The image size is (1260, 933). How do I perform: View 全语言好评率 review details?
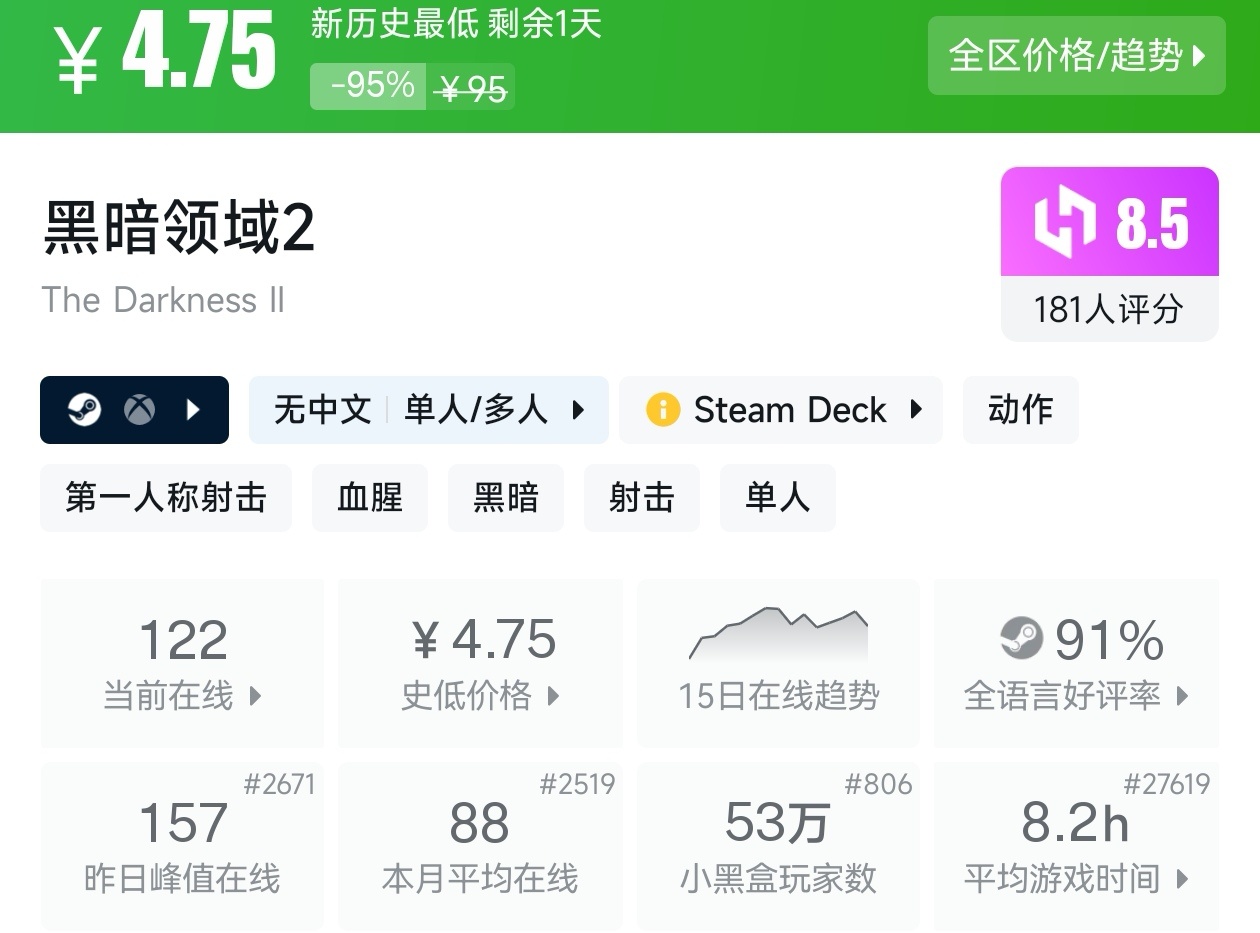(x=1076, y=664)
